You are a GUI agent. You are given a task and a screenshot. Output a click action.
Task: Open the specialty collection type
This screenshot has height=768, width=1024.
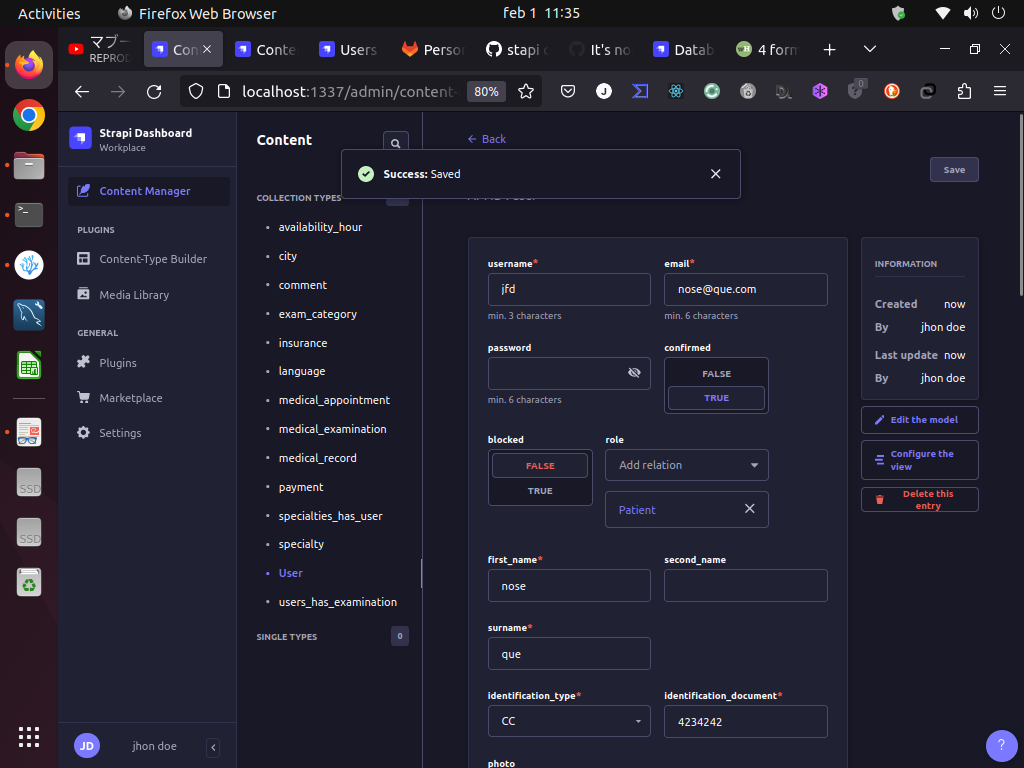pyautogui.click(x=301, y=544)
